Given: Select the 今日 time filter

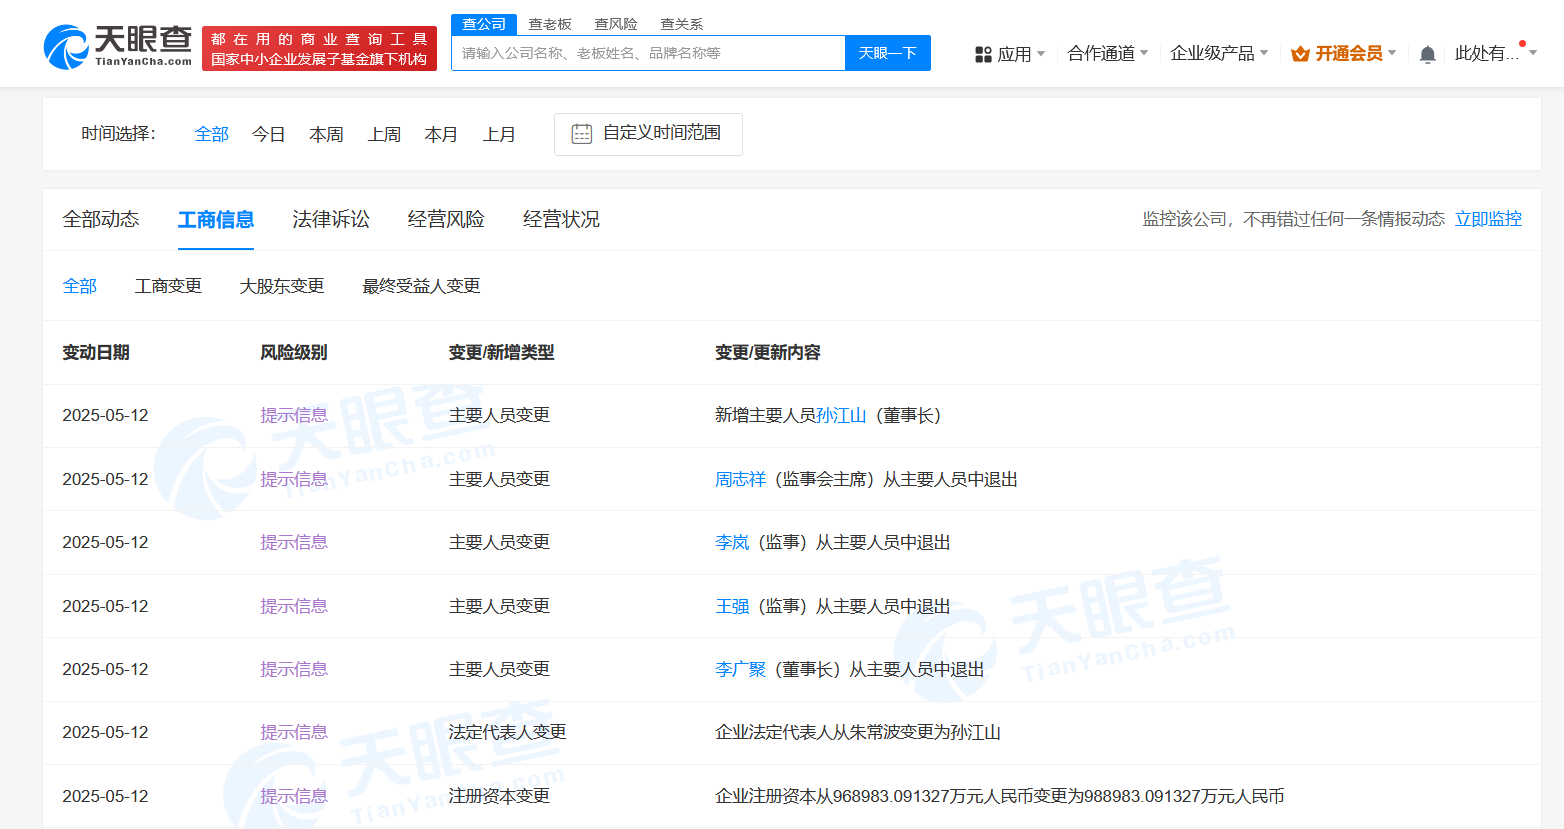Looking at the screenshot, I should (269, 134).
